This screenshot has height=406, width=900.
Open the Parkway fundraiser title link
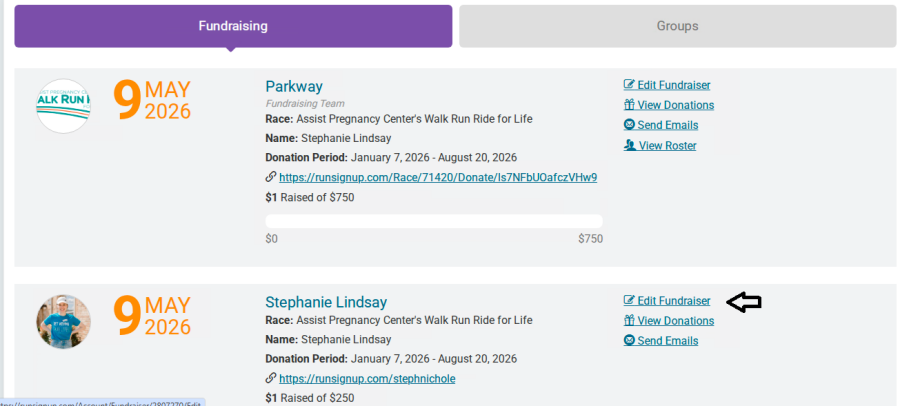pyautogui.click(x=294, y=86)
